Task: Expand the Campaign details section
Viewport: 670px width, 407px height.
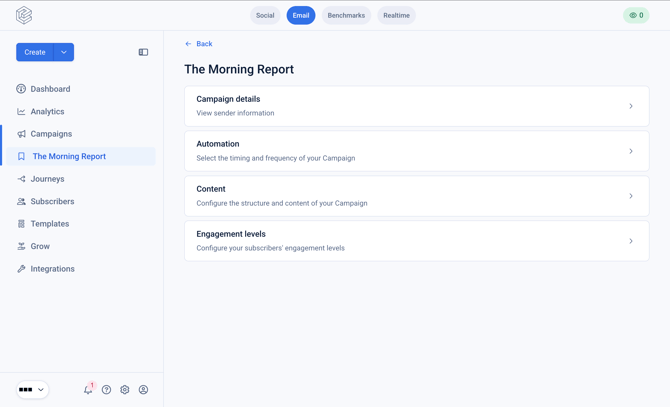Action: [x=417, y=106]
